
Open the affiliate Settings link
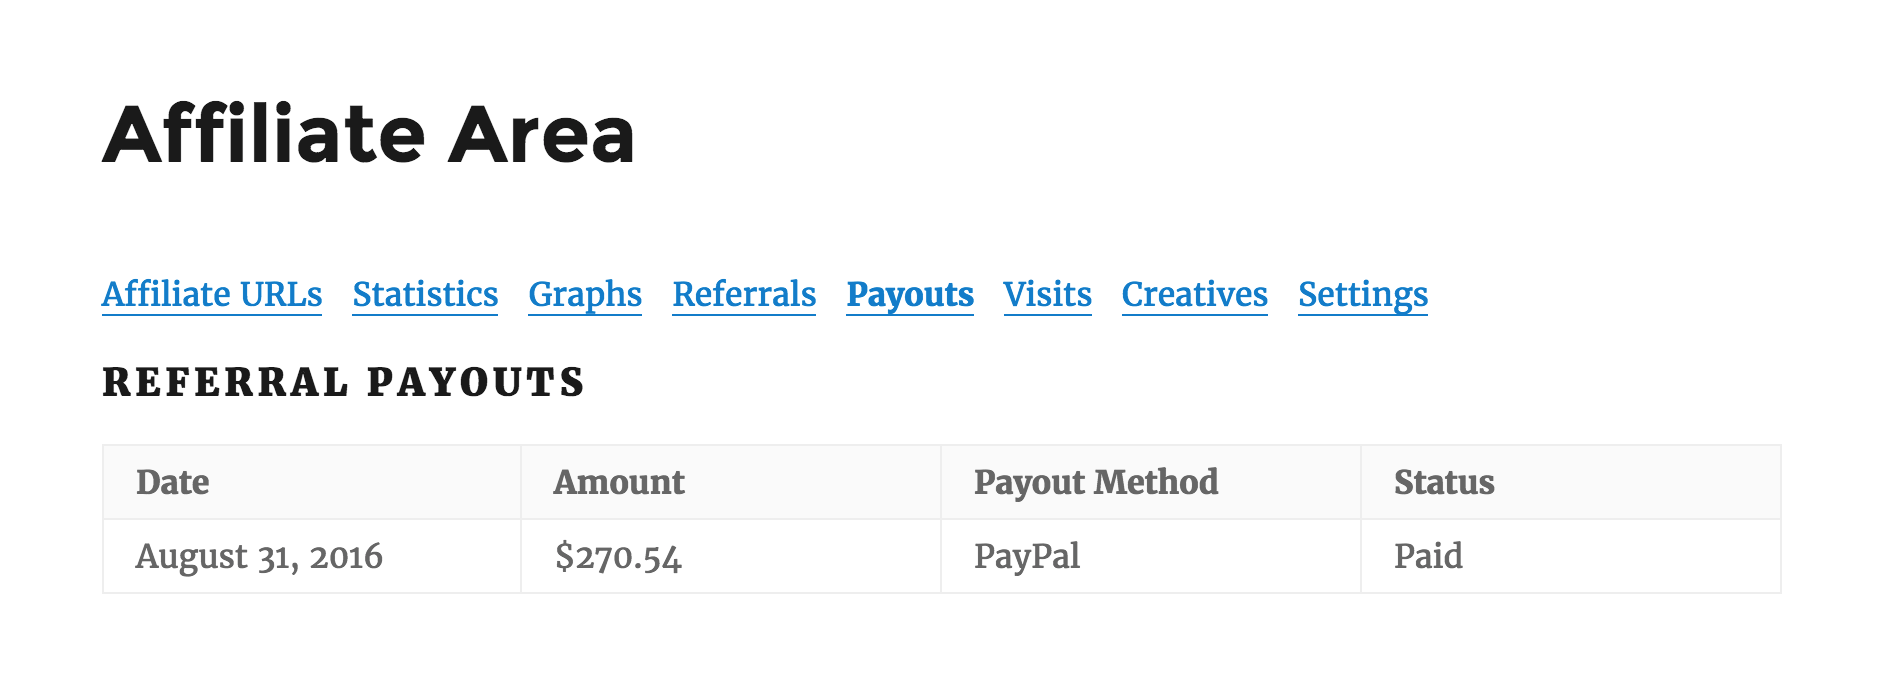(1363, 294)
